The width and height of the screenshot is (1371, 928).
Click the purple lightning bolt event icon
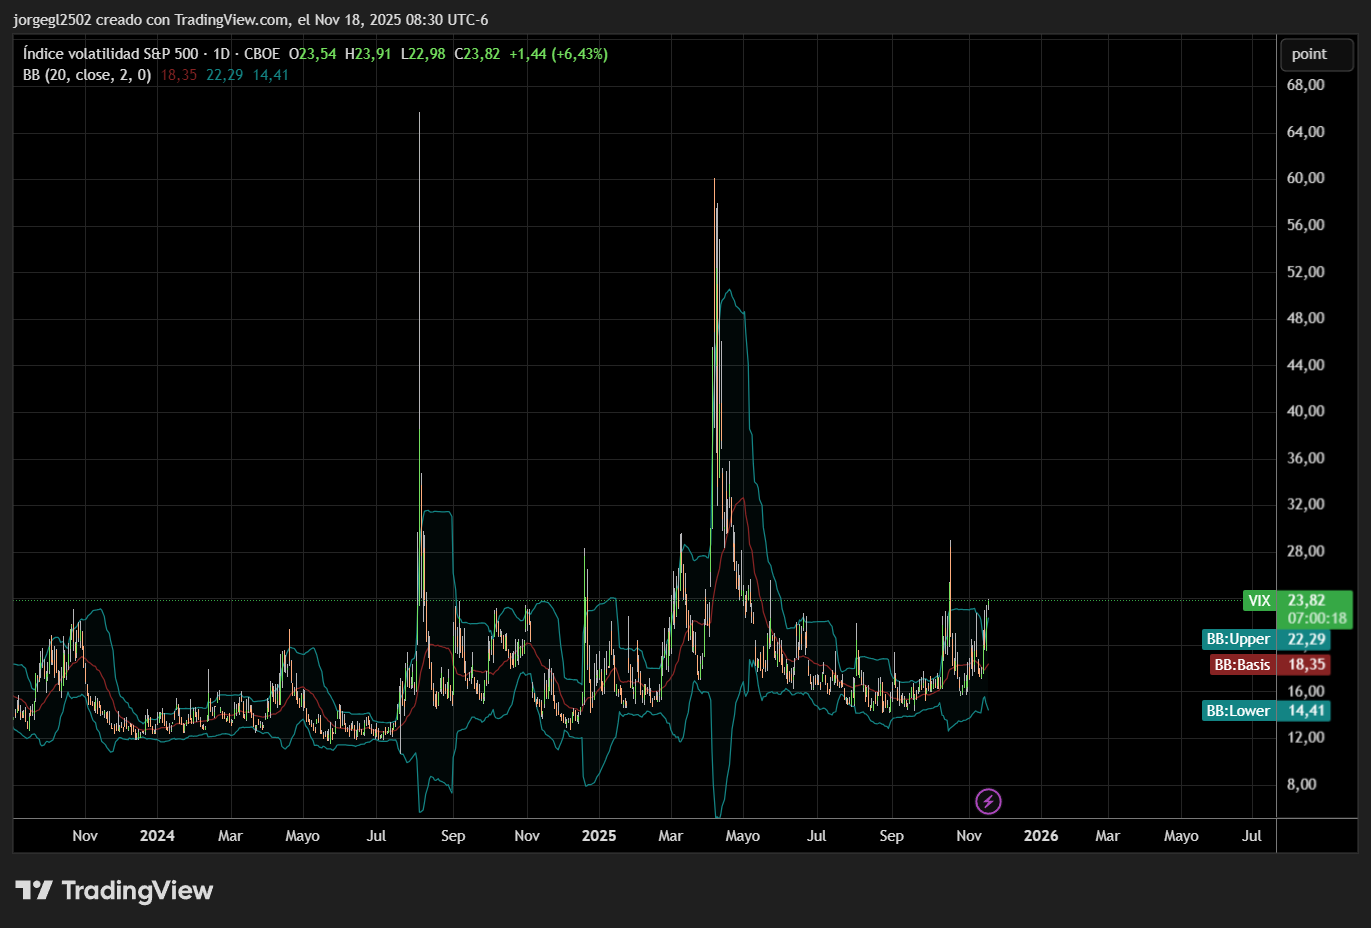point(988,801)
